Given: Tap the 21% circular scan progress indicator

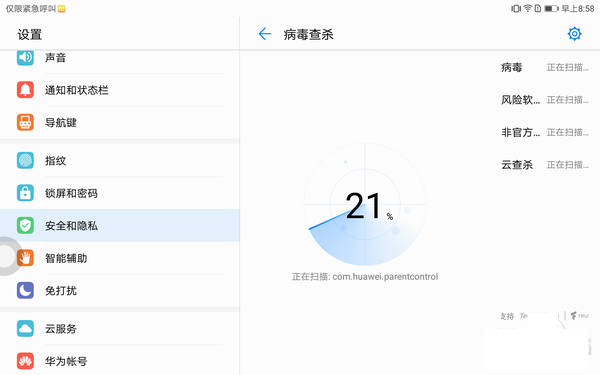Looking at the screenshot, I should pos(365,204).
